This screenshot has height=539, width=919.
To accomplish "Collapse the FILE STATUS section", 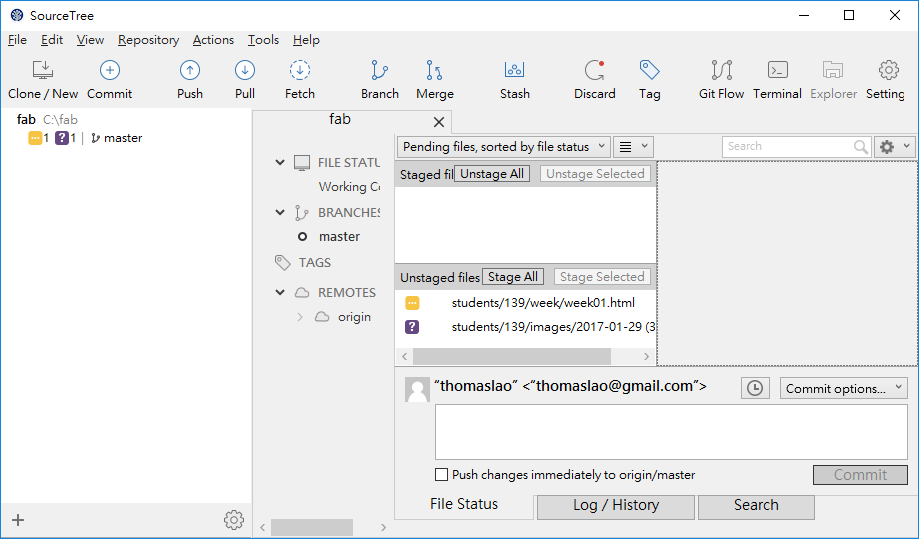I will 280,162.
